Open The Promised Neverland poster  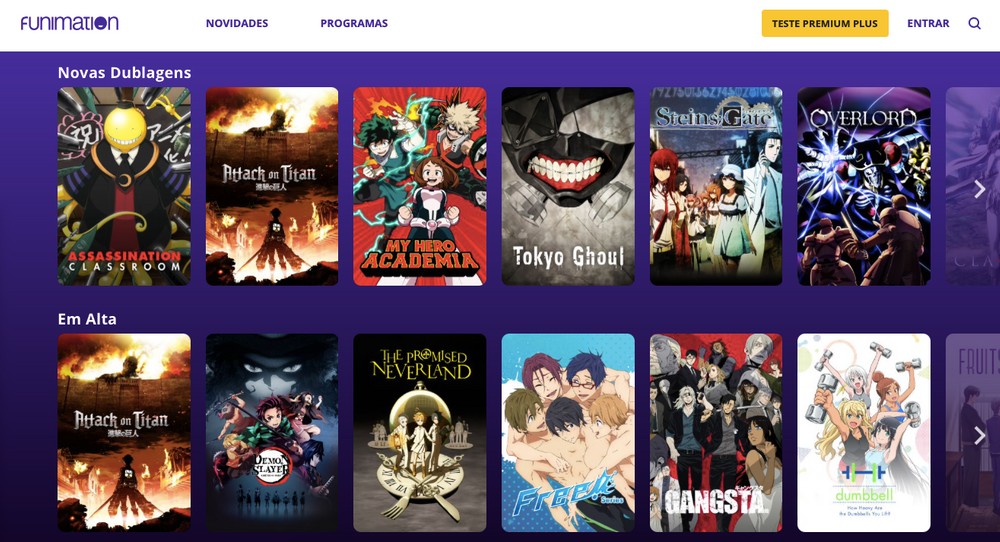point(420,433)
